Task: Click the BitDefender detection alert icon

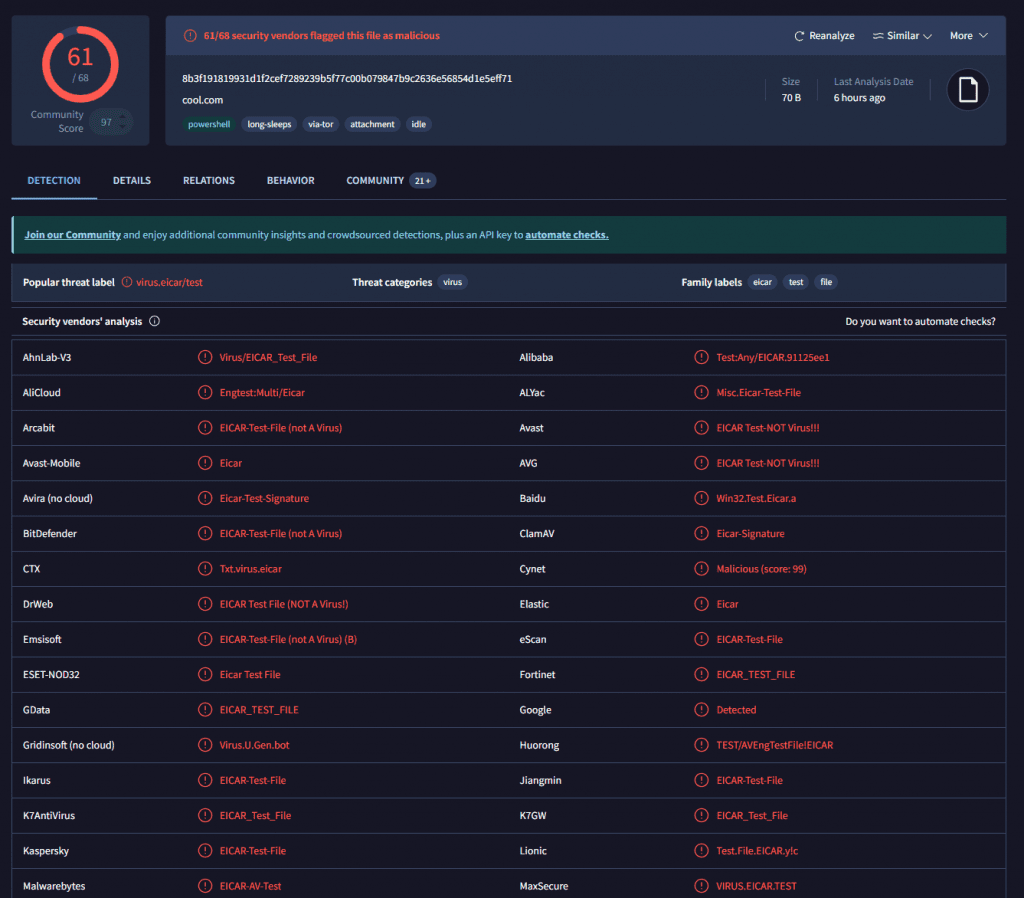Action: [205, 534]
